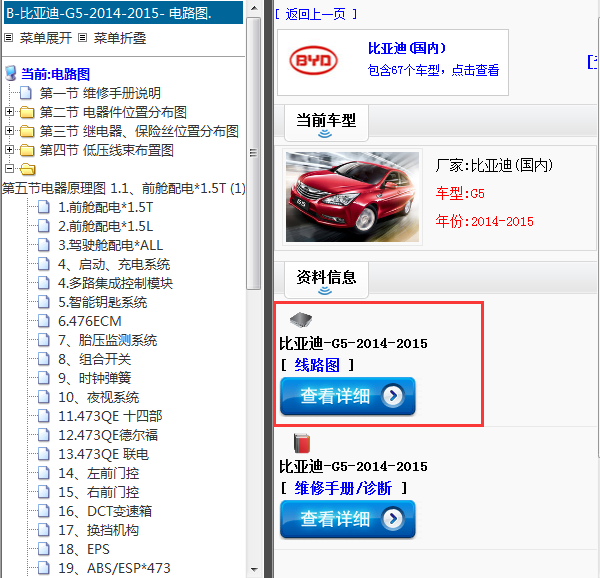Click folder icon of 第四节 低压线束布置图

(x=27, y=150)
